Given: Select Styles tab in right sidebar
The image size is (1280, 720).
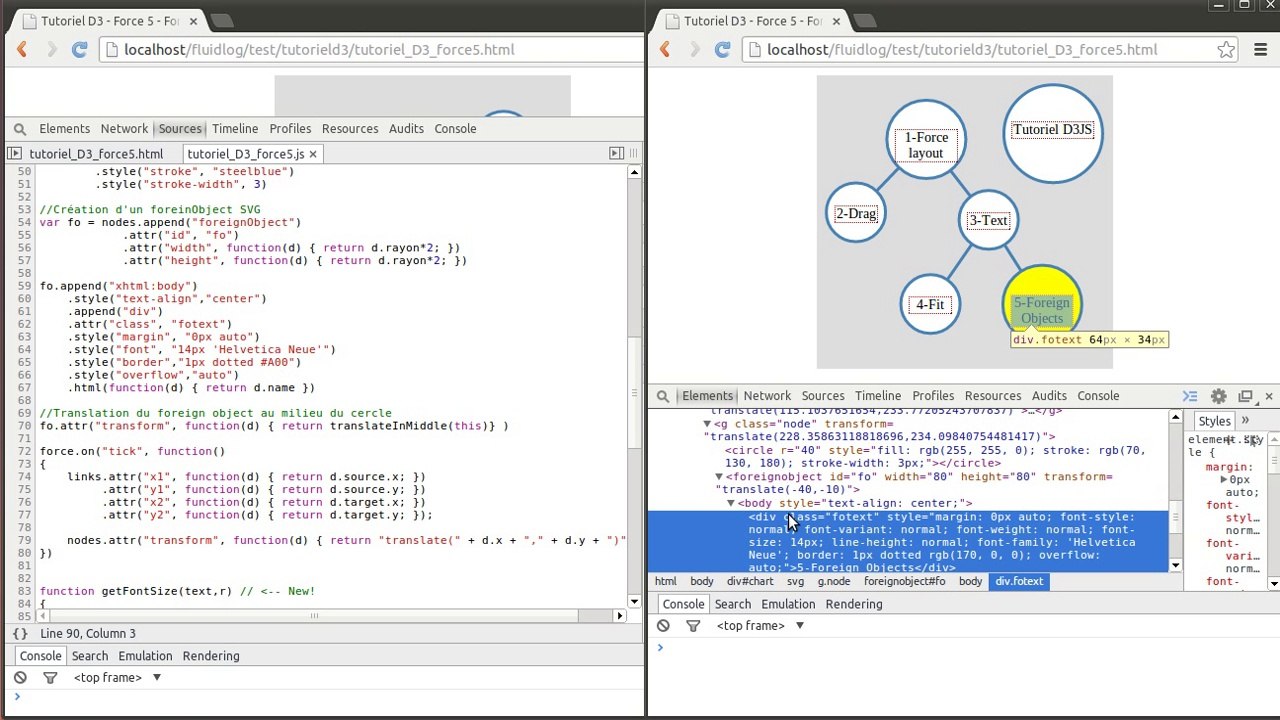Looking at the screenshot, I should [x=1214, y=421].
